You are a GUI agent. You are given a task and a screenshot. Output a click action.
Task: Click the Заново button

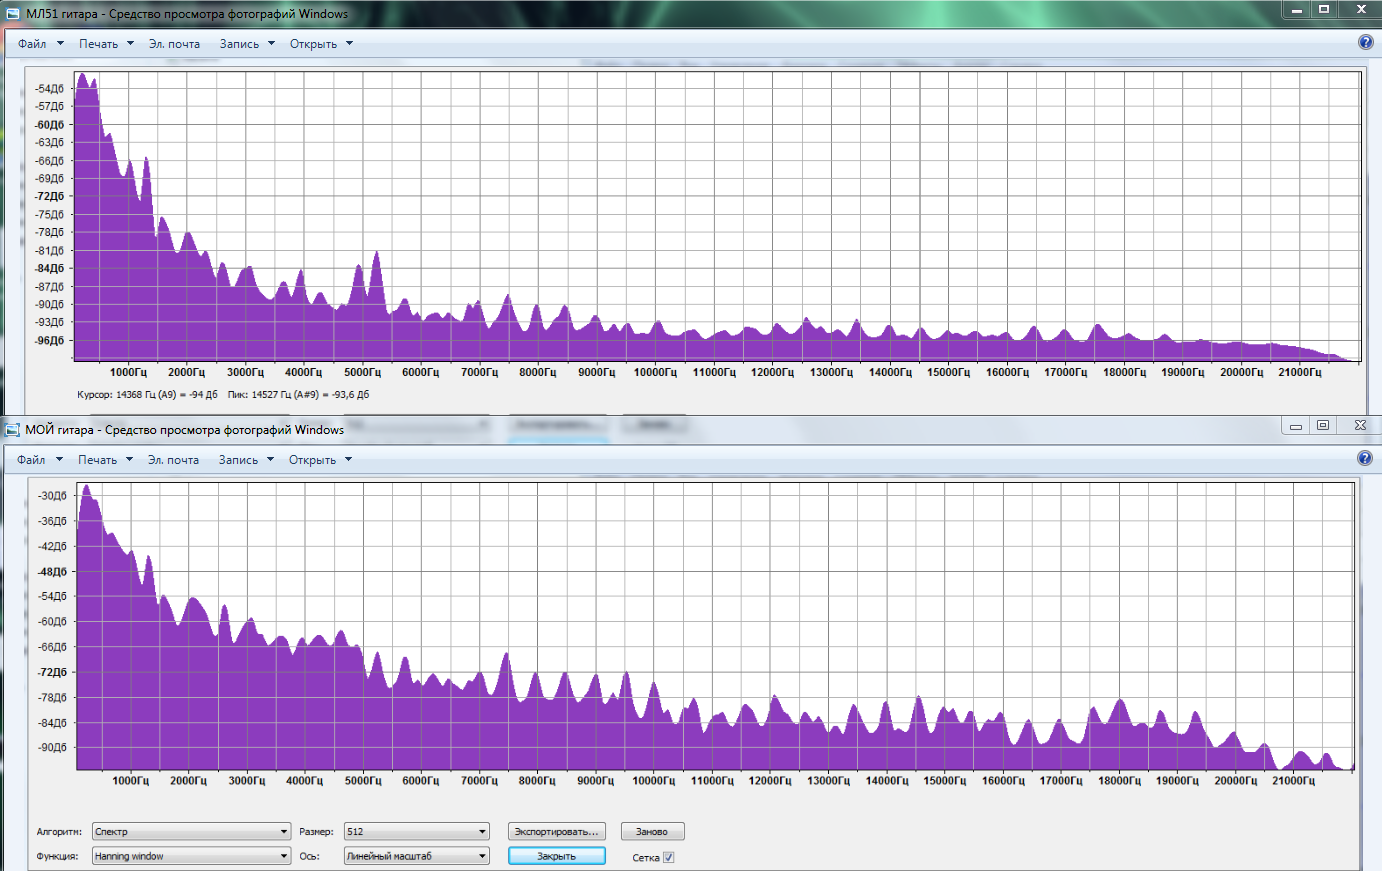pos(652,831)
